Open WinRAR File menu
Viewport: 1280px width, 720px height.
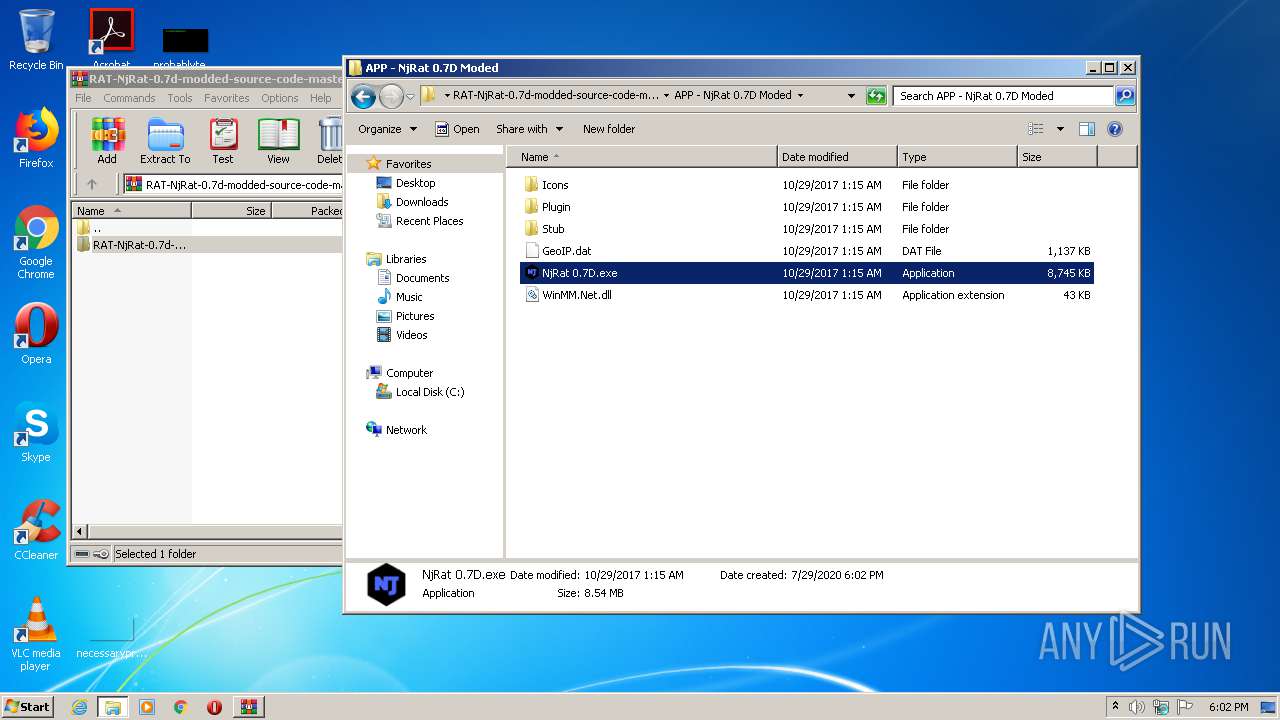[83, 98]
